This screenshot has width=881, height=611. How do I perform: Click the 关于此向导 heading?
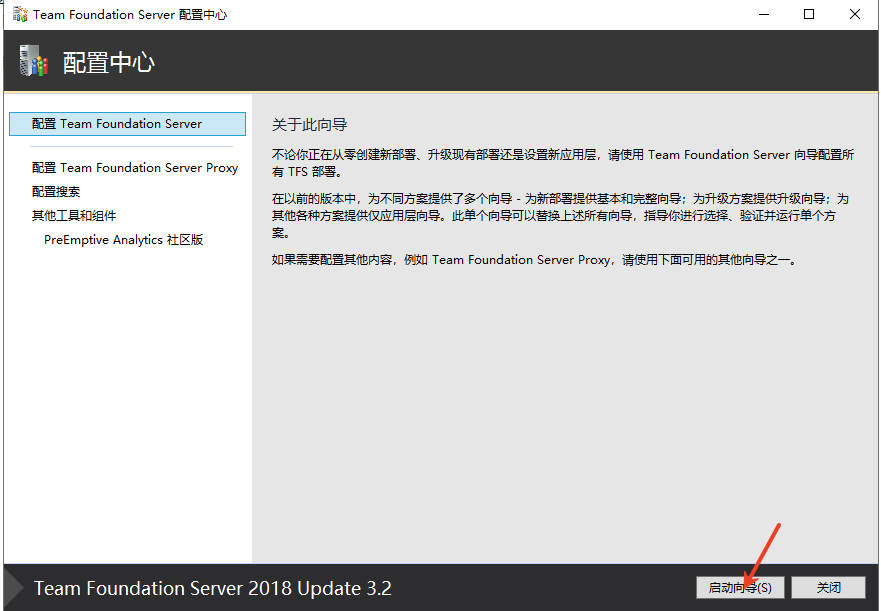[x=310, y=125]
